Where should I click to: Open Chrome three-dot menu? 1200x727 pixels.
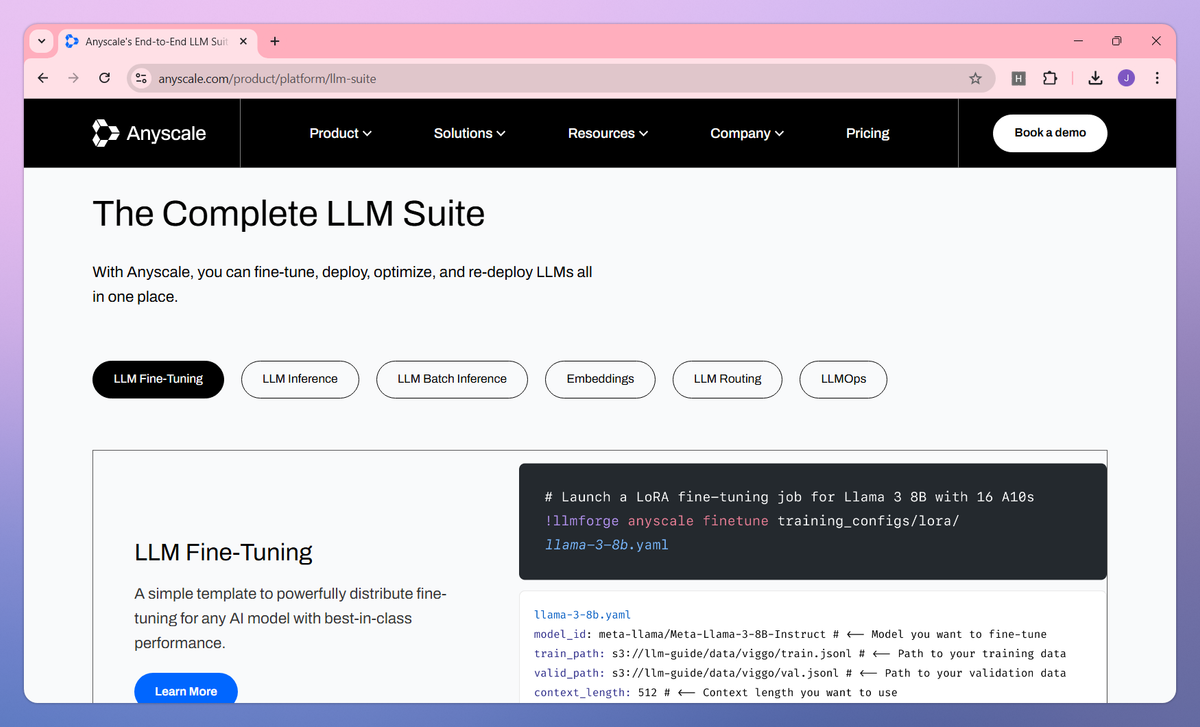pos(1157,78)
